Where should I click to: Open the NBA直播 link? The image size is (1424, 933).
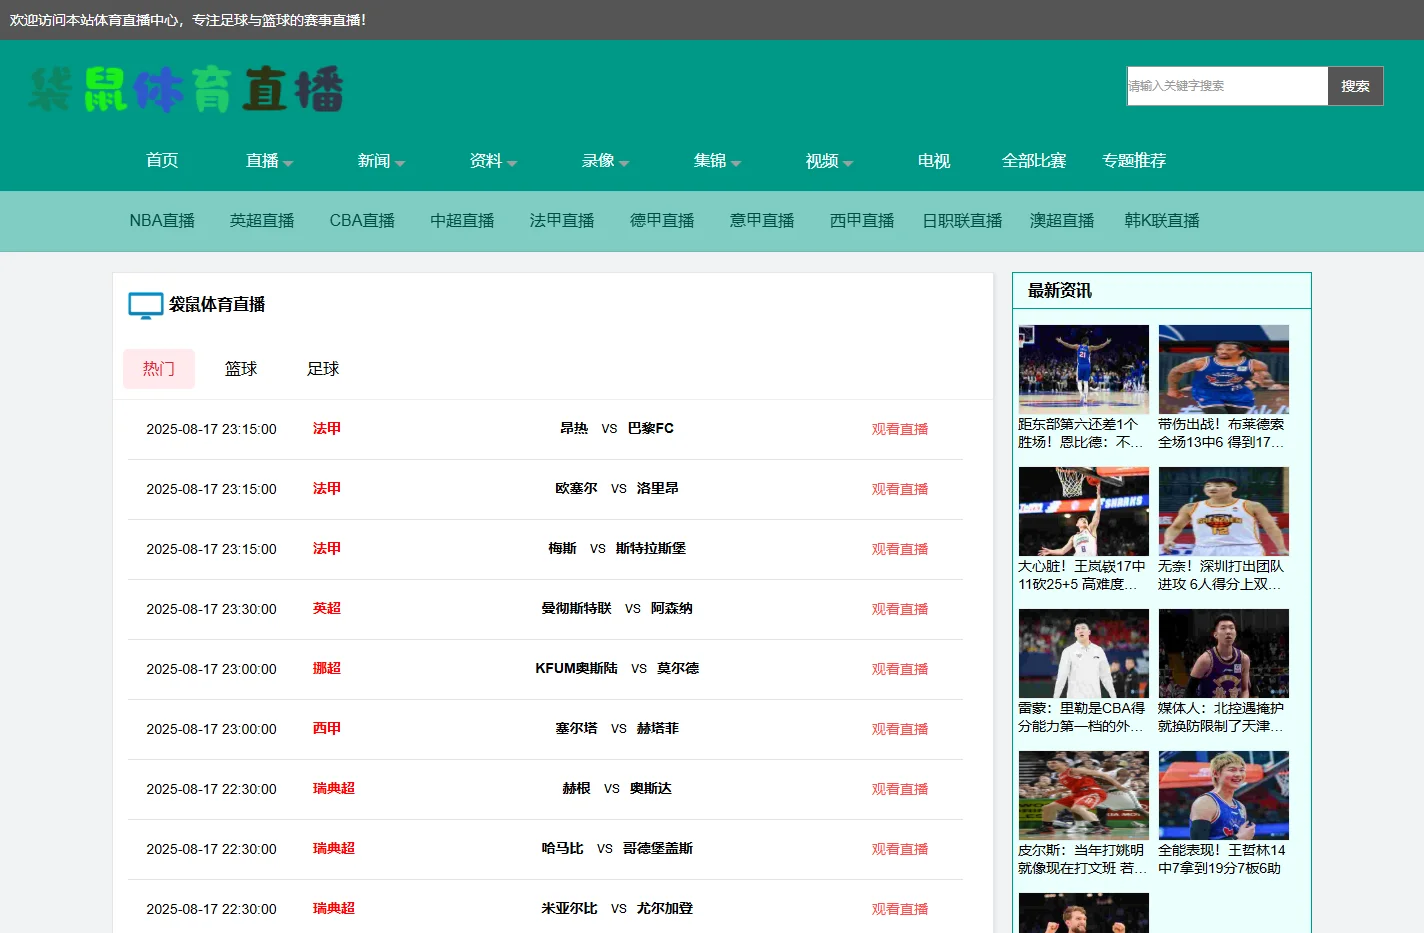coord(162,221)
